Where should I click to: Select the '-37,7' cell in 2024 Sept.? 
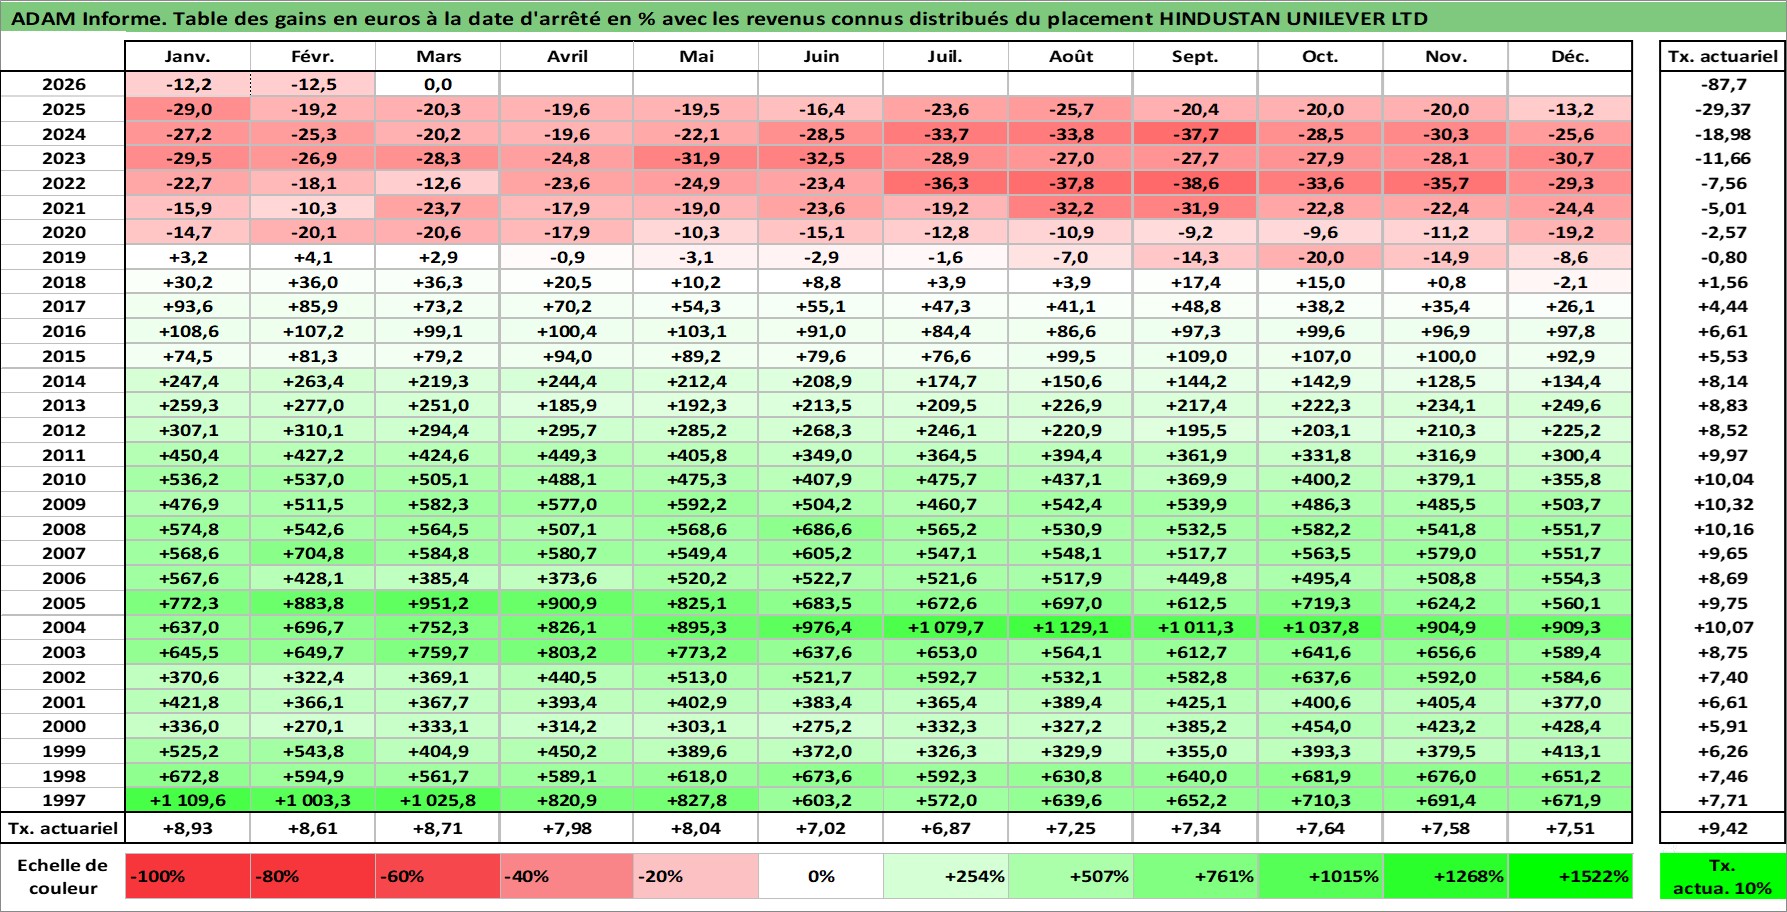click(1196, 134)
